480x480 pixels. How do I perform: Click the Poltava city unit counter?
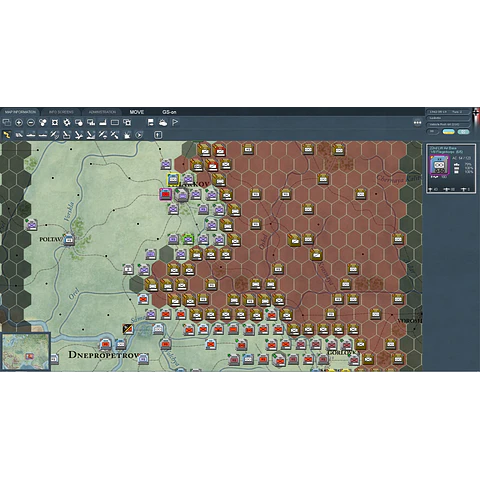69,240
